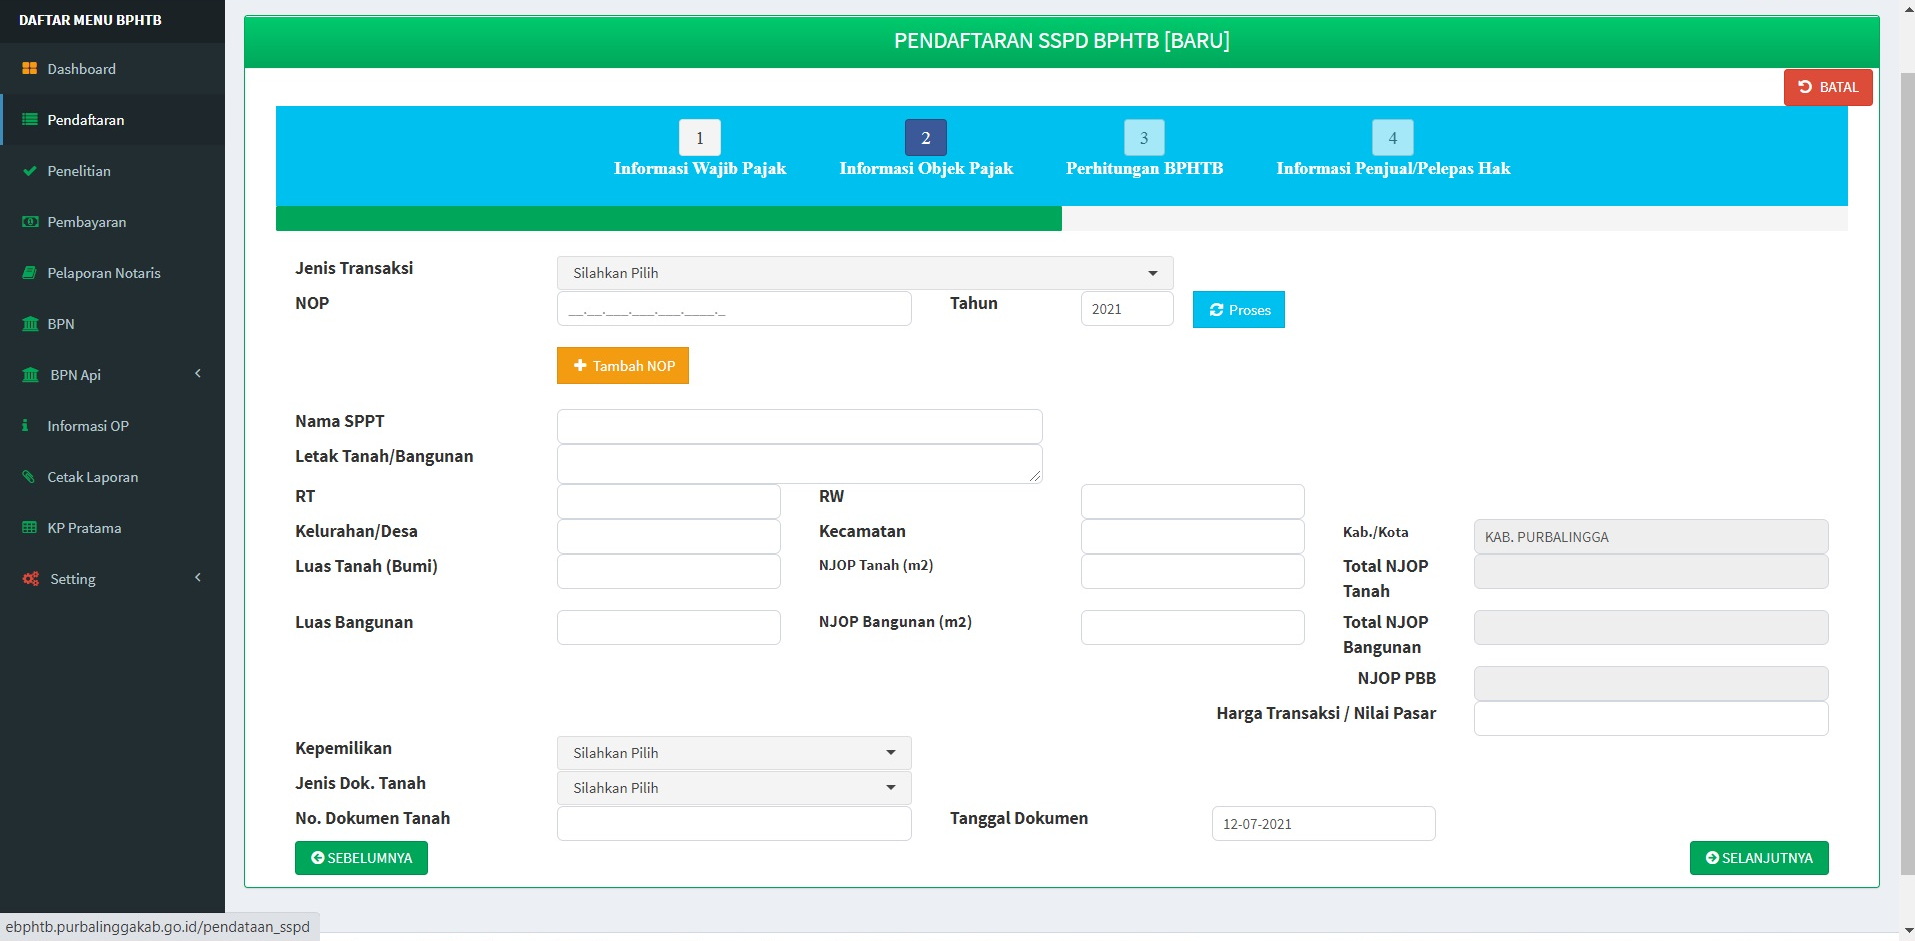Select the BPN bank icon in sidebar

tap(29, 323)
